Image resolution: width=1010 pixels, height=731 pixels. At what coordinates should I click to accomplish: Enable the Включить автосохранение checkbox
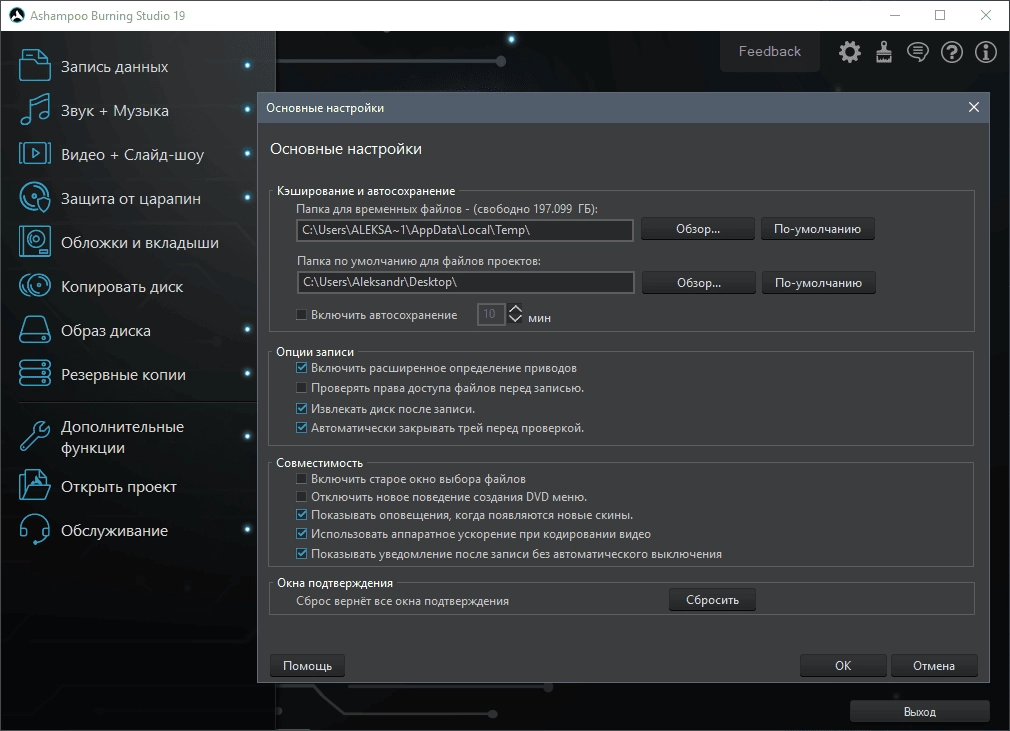[301, 314]
